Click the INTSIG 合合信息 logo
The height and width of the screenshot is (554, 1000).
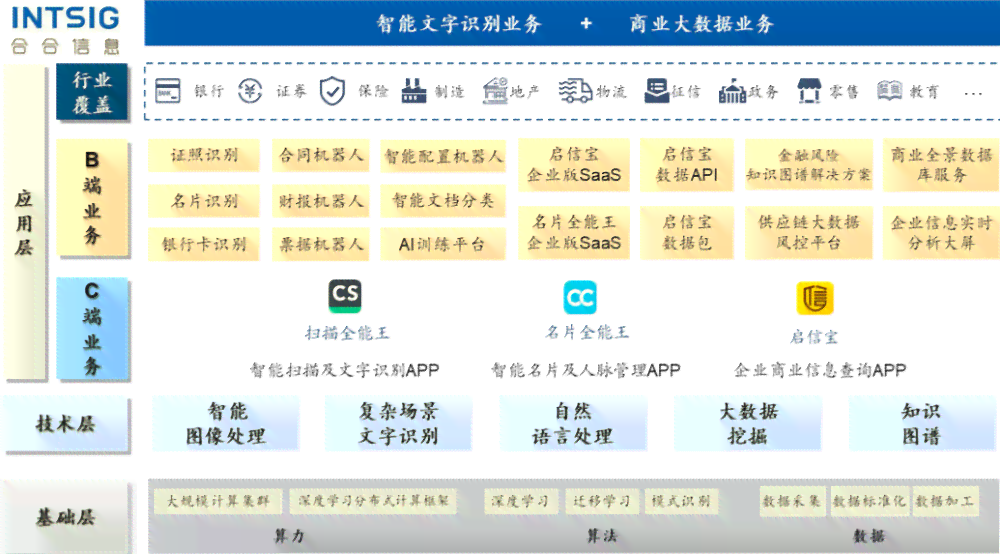tap(66, 30)
